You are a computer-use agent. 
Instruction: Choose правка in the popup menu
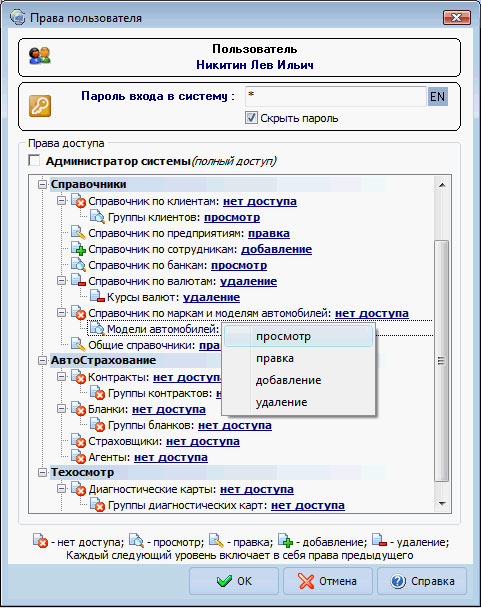[x=298, y=358]
